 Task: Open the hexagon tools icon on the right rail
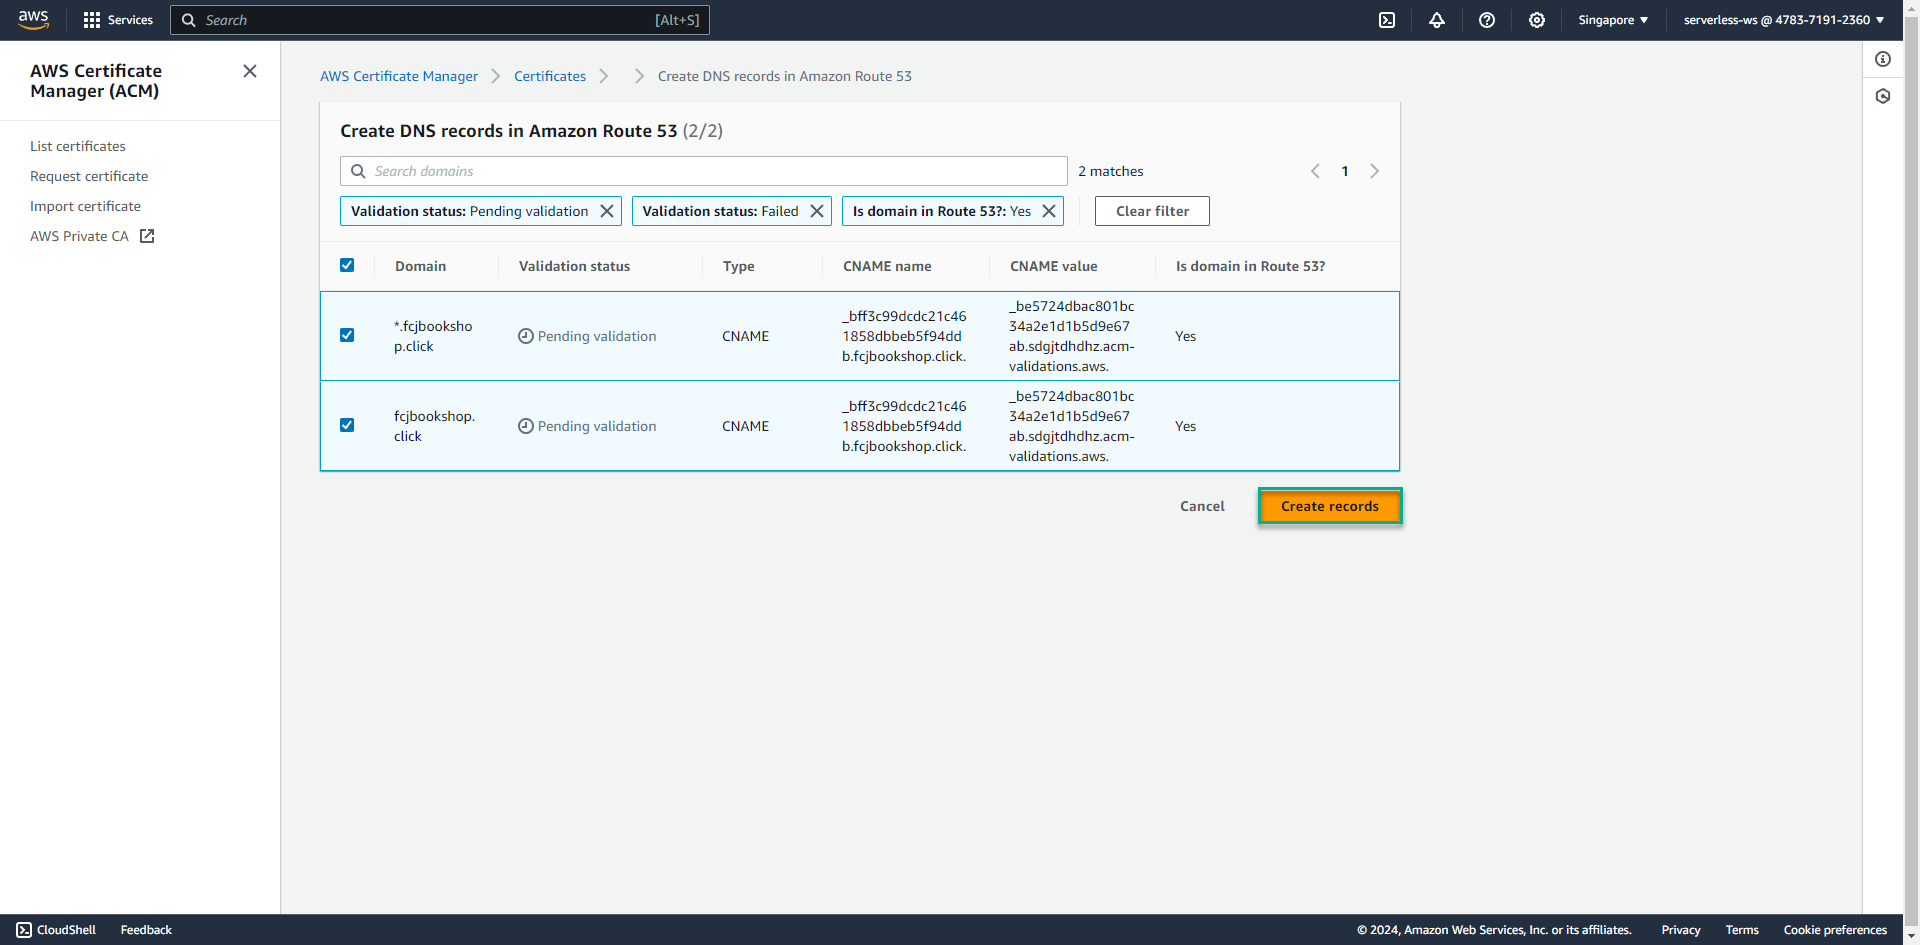(x=1883, y=96)
